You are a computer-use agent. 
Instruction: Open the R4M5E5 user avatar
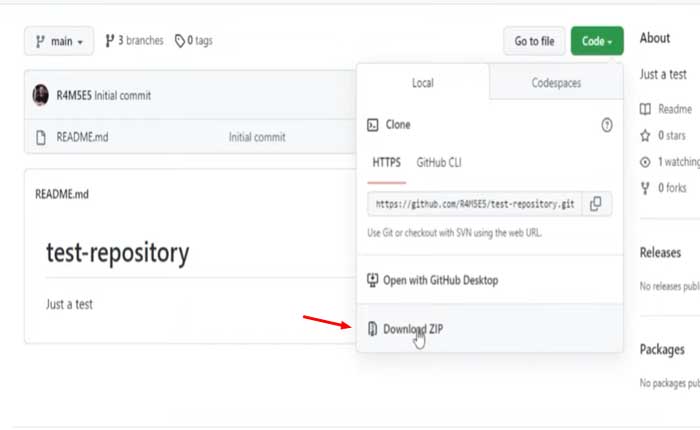pyautogui.click(x=41, y=95)
